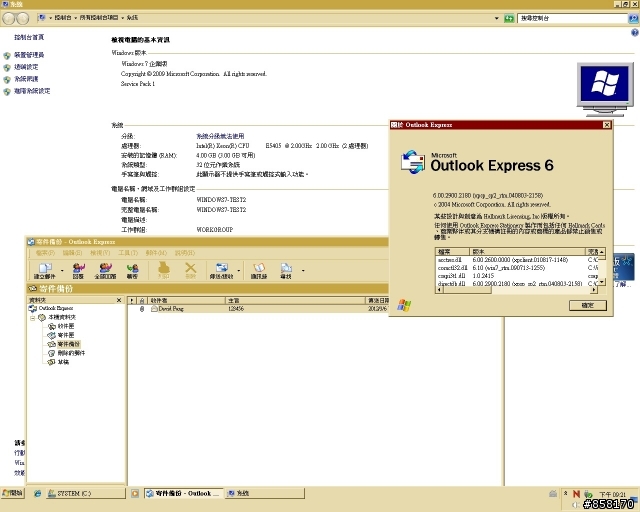Open the 編輯(E) menu in Outlook Express
The image size is (640, 512).
(x=72, y=253)
